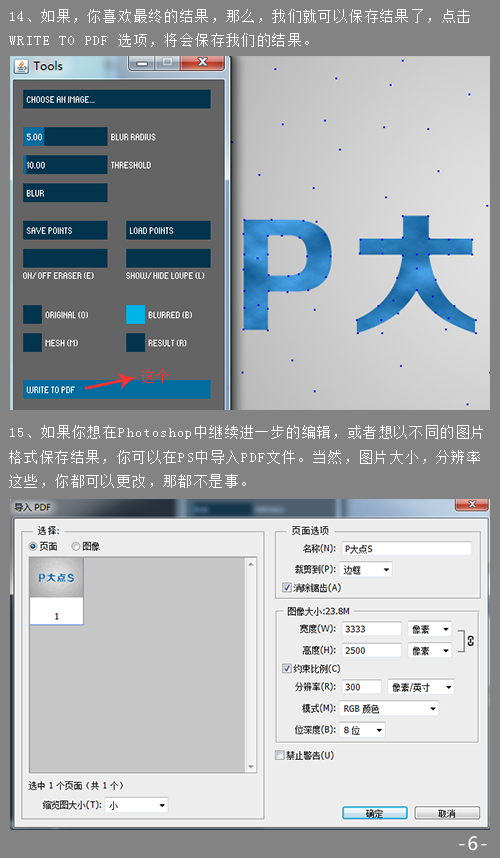Toggle the SHOW/HIDE LOUPE (L) button
The image size is (500, 858).
point(168,258)
